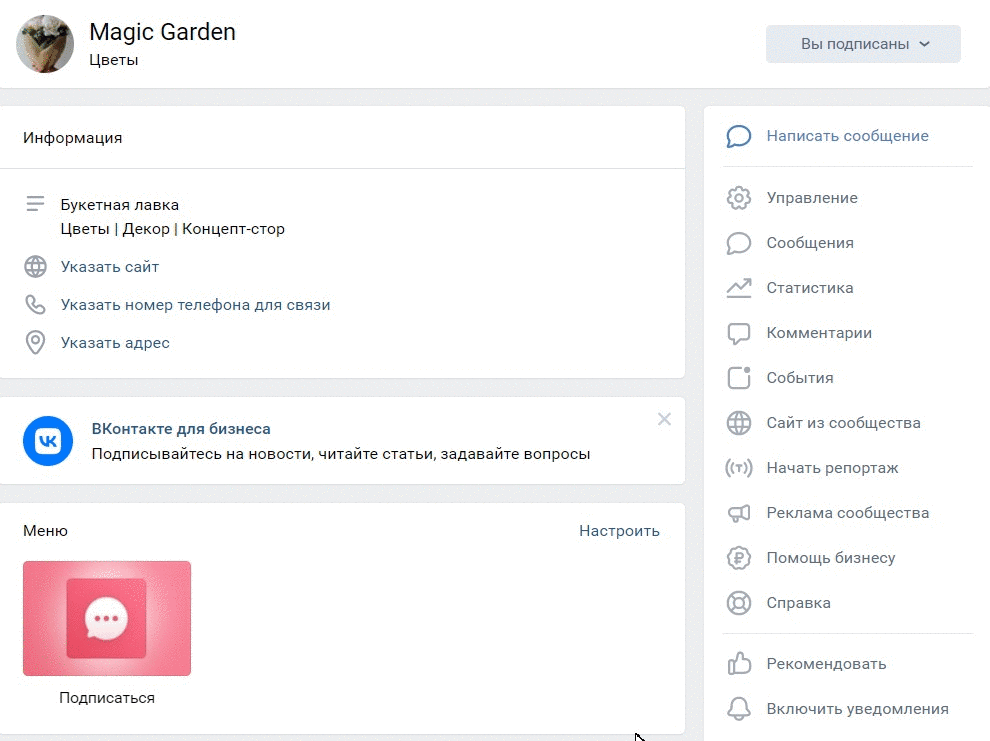990x741 pixels.
Task: Click the Статистика chart icon
Action: (739, 288)
